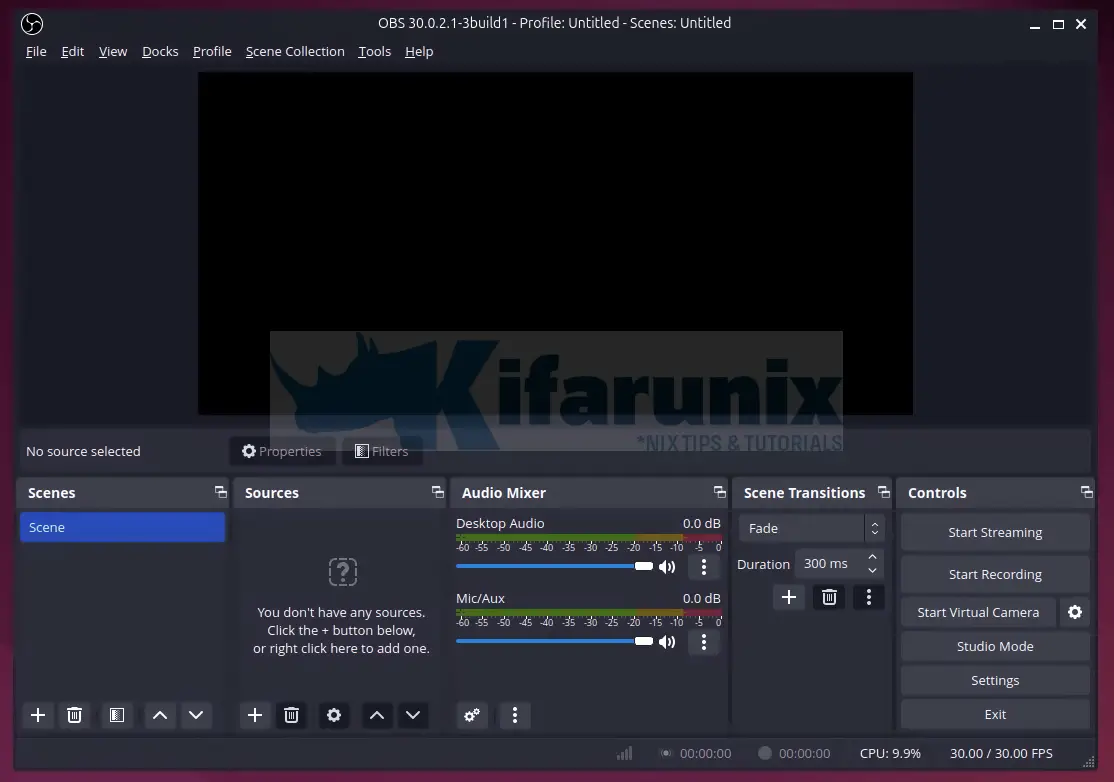Click Start Recording button
1114x782 pixels.
coord(994,574)
